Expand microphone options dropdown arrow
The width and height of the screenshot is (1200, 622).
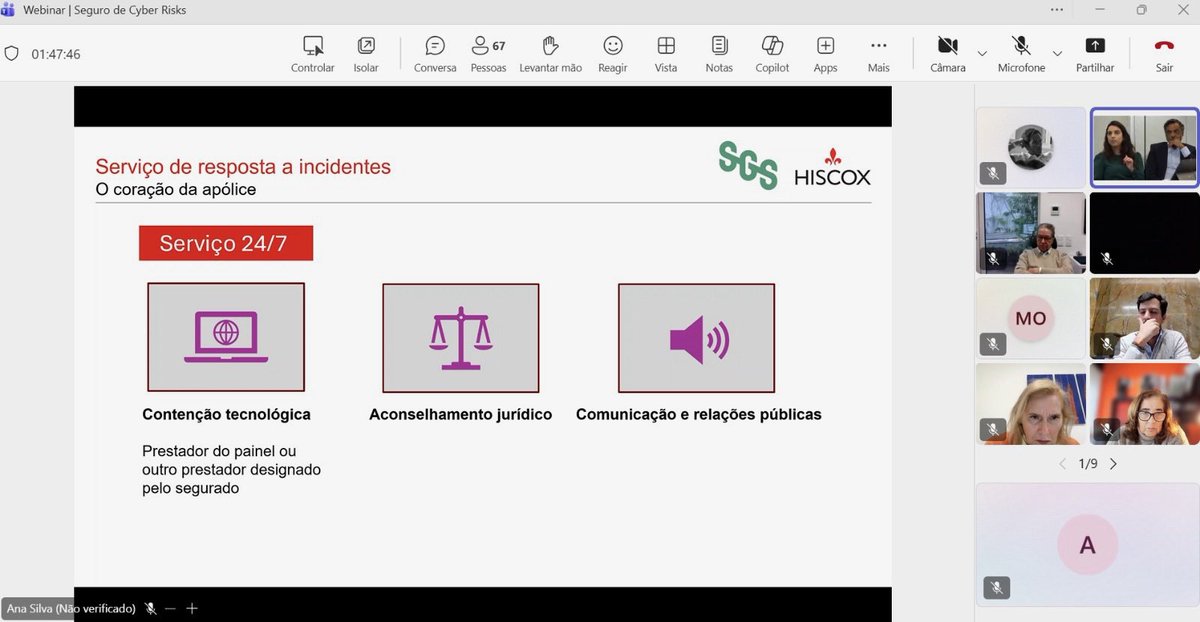coord(1057,53)
